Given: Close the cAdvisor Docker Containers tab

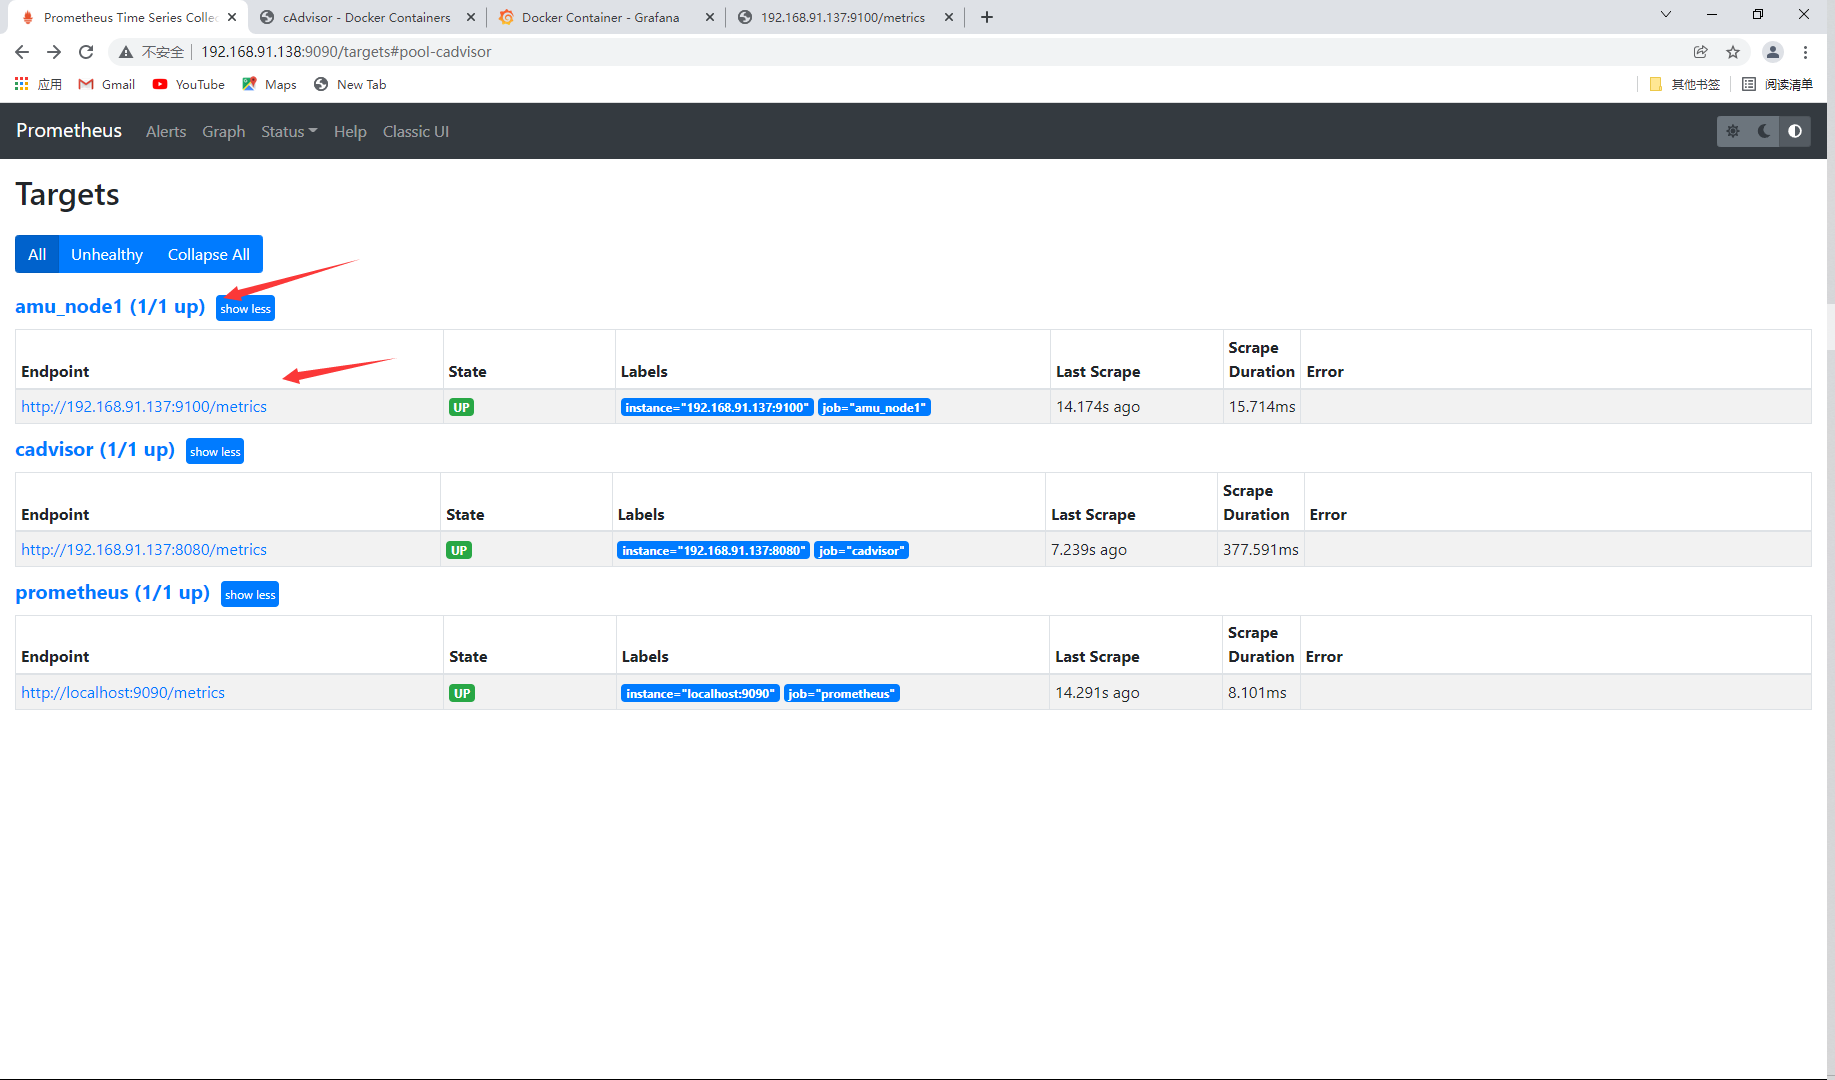Looking at the screenshot, I should pyautogui.click(x=471, y=17).
